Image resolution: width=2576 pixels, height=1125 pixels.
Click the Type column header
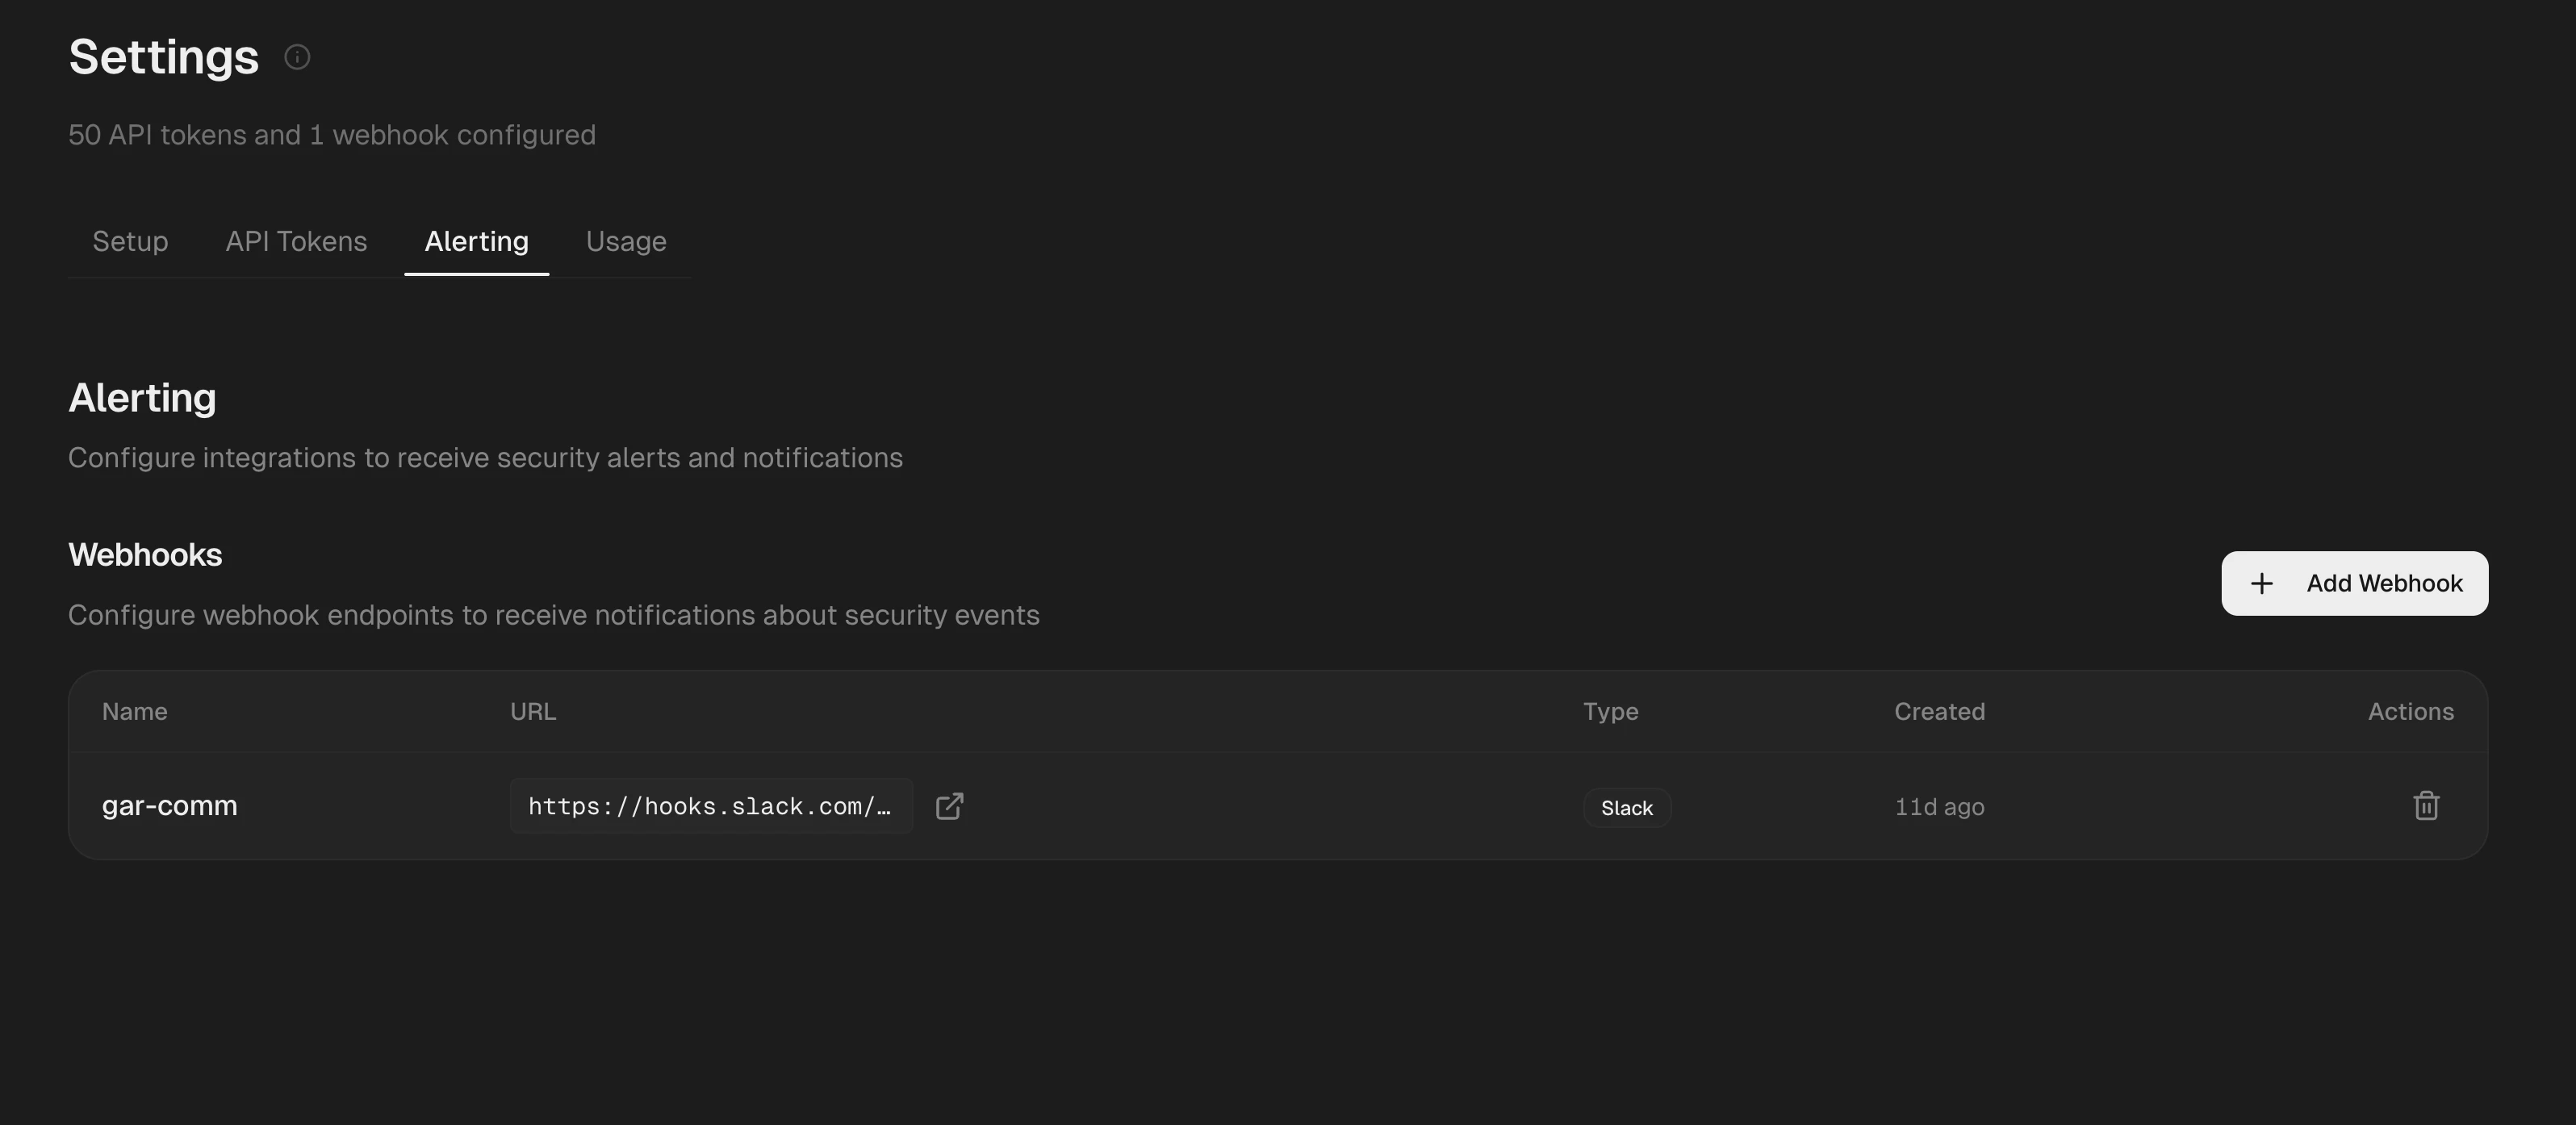pos(1610,711)
